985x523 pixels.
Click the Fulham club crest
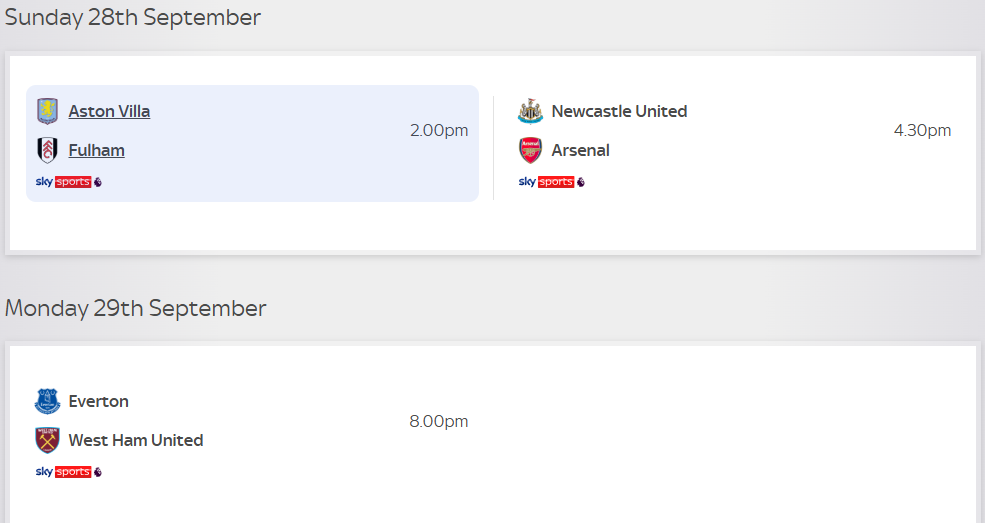[47, 150]
